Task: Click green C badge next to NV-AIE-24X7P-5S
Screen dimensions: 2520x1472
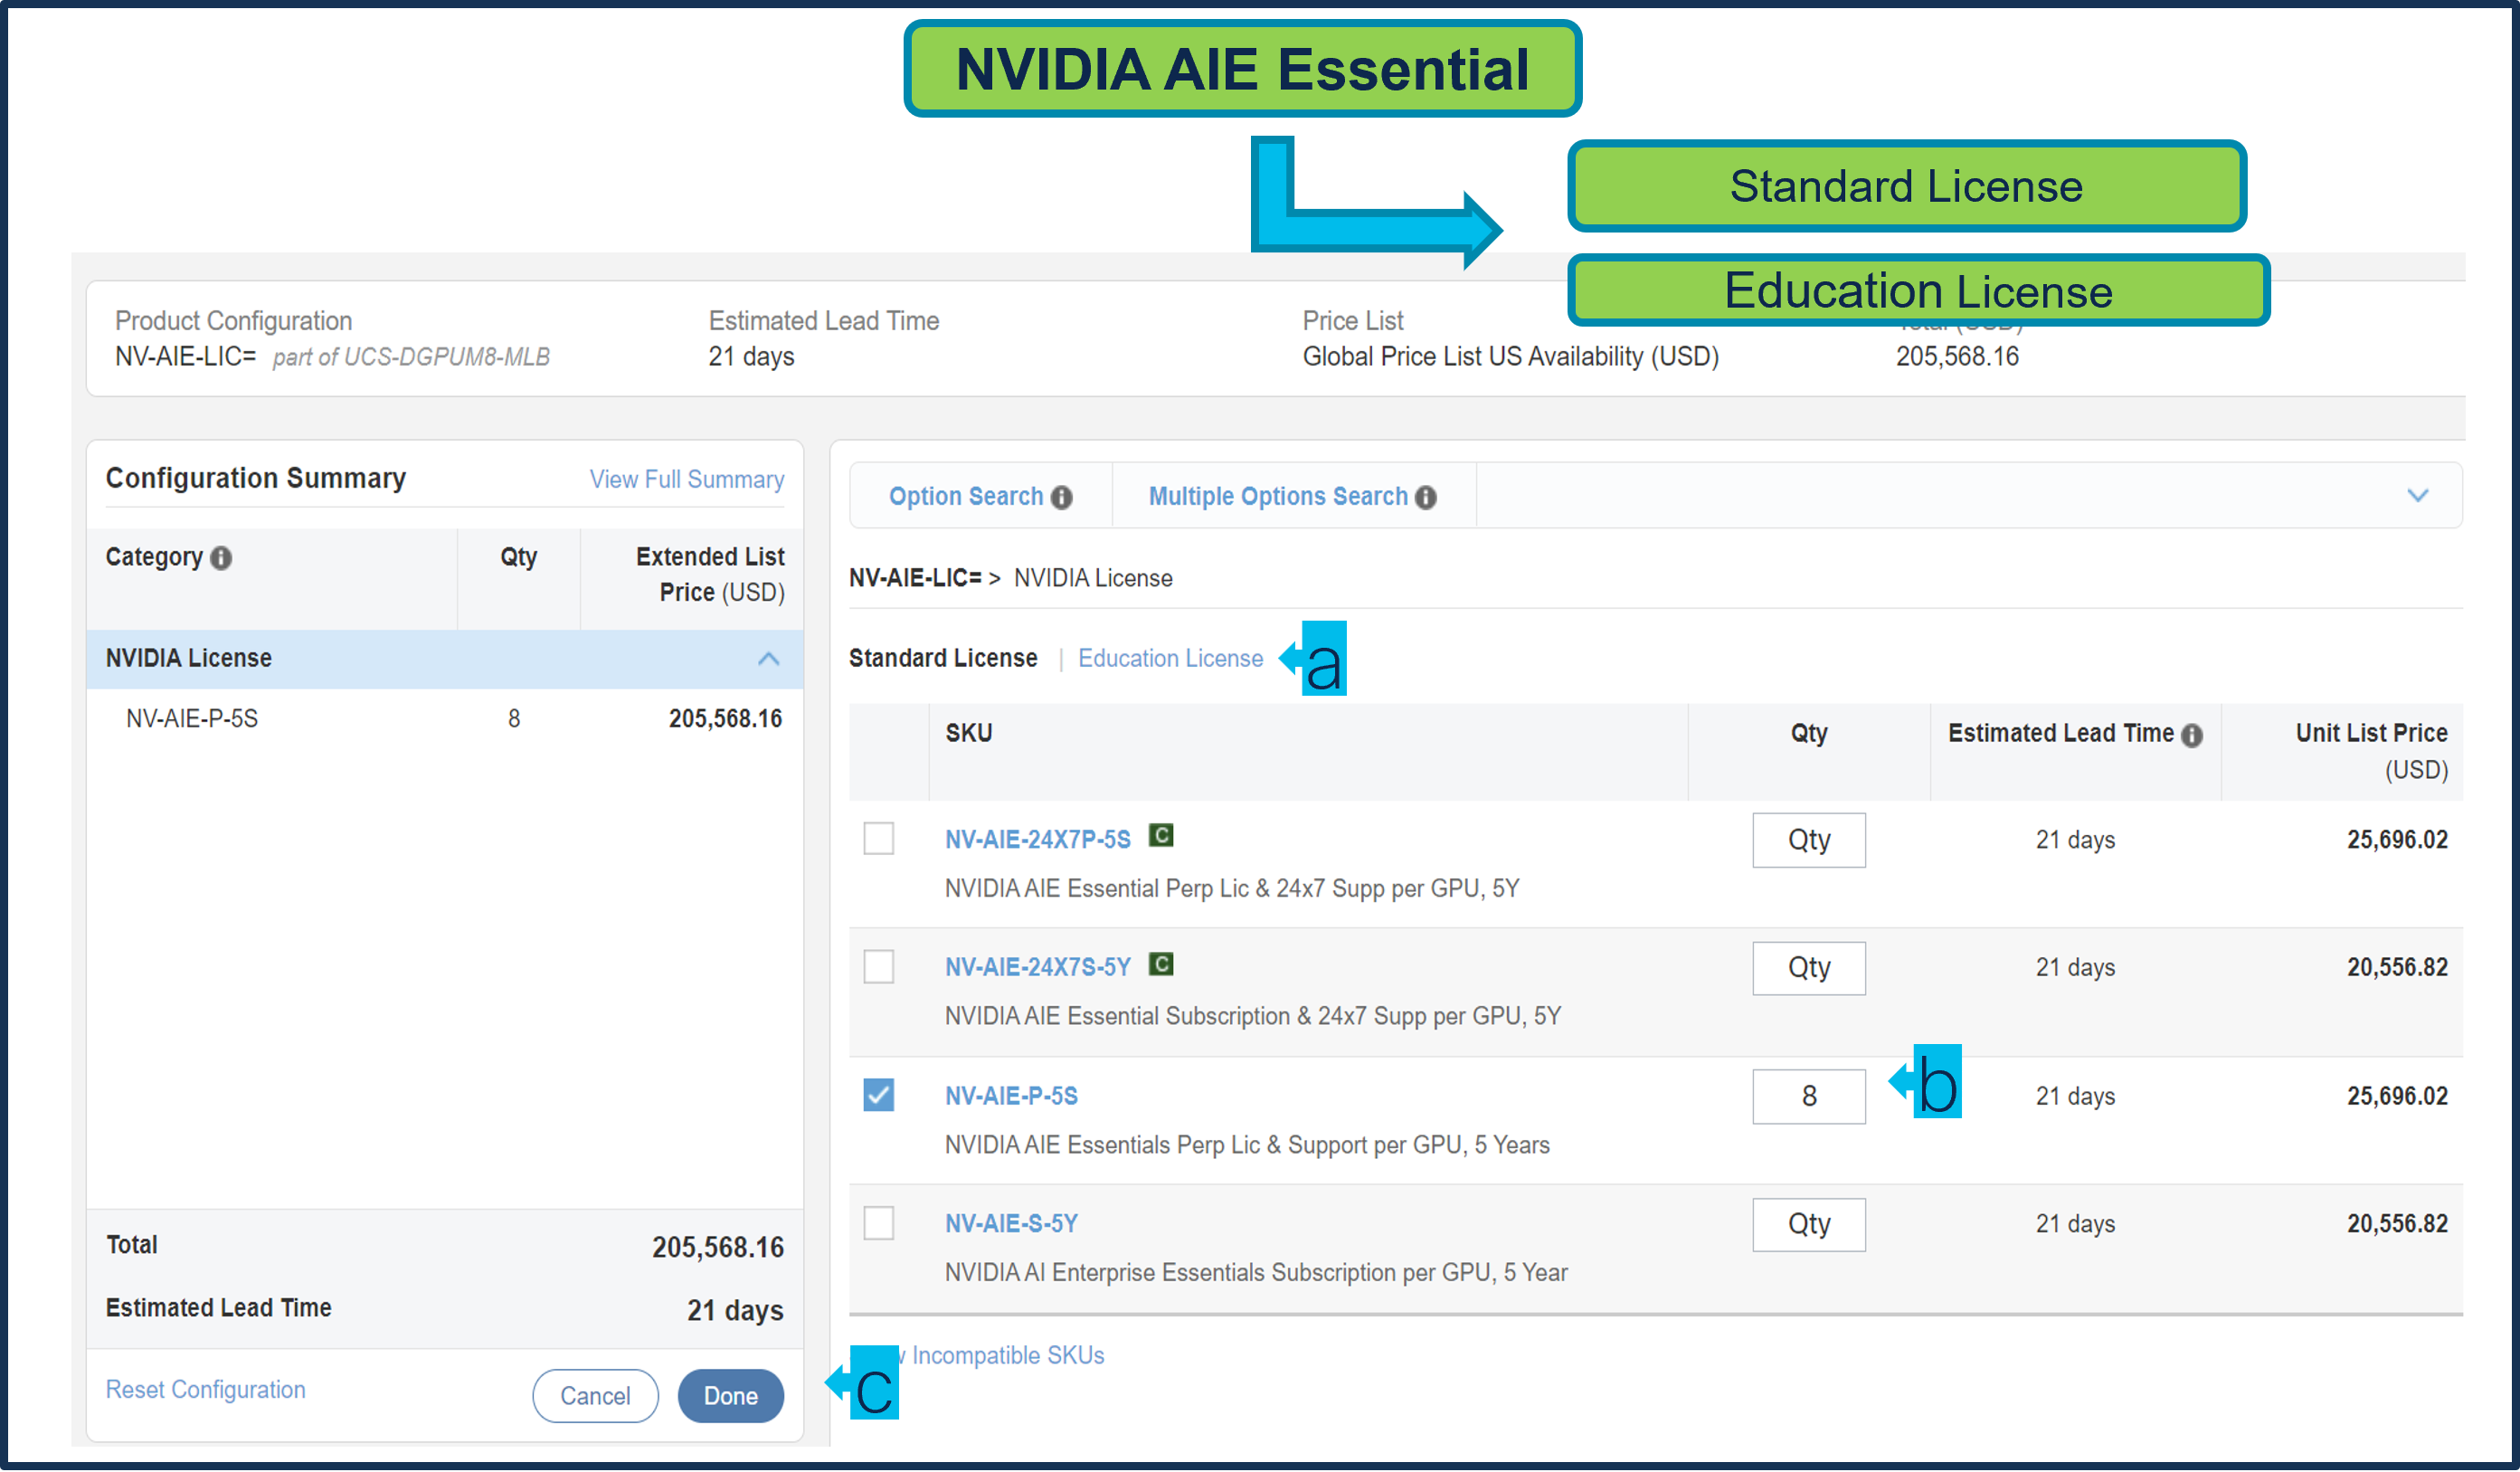Action: [1160, 835]
